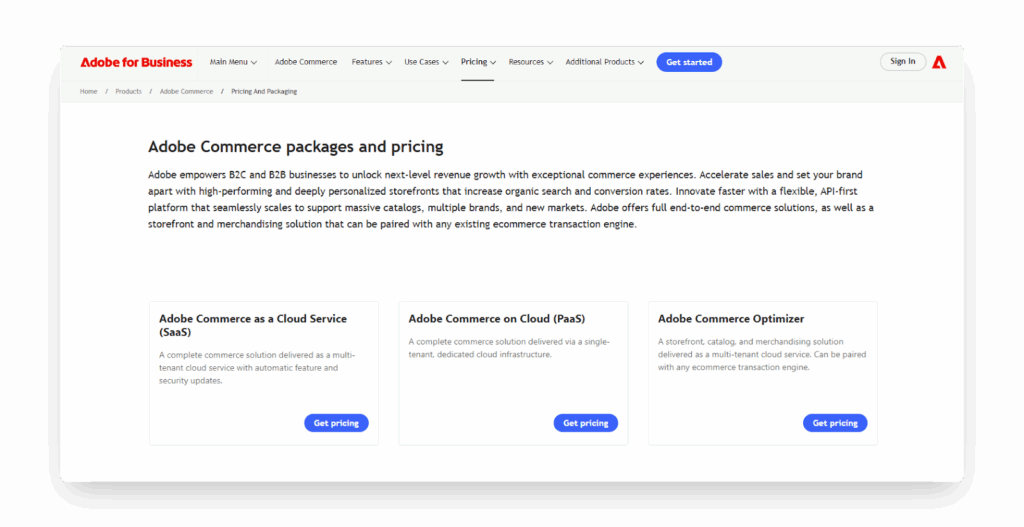1024x527 pixels.
Task: Click the Adobe Commerce on Cloud (PaaS) heading
Action: (x=497, y=319)
